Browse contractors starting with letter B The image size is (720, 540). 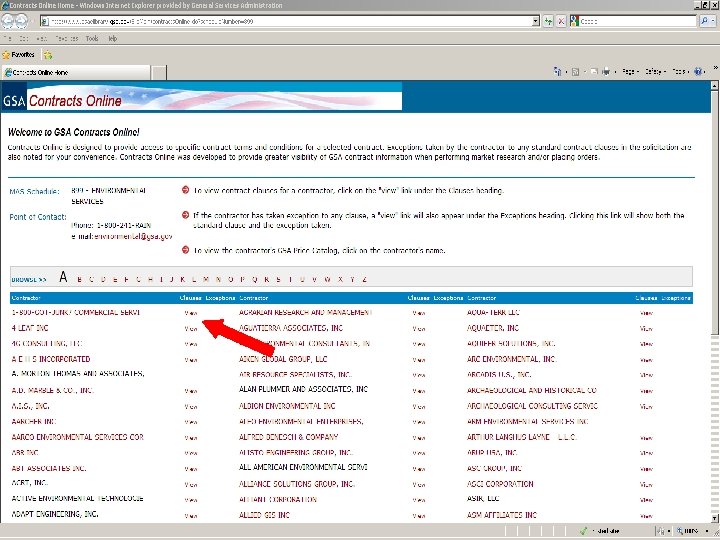tap(79, 279)
